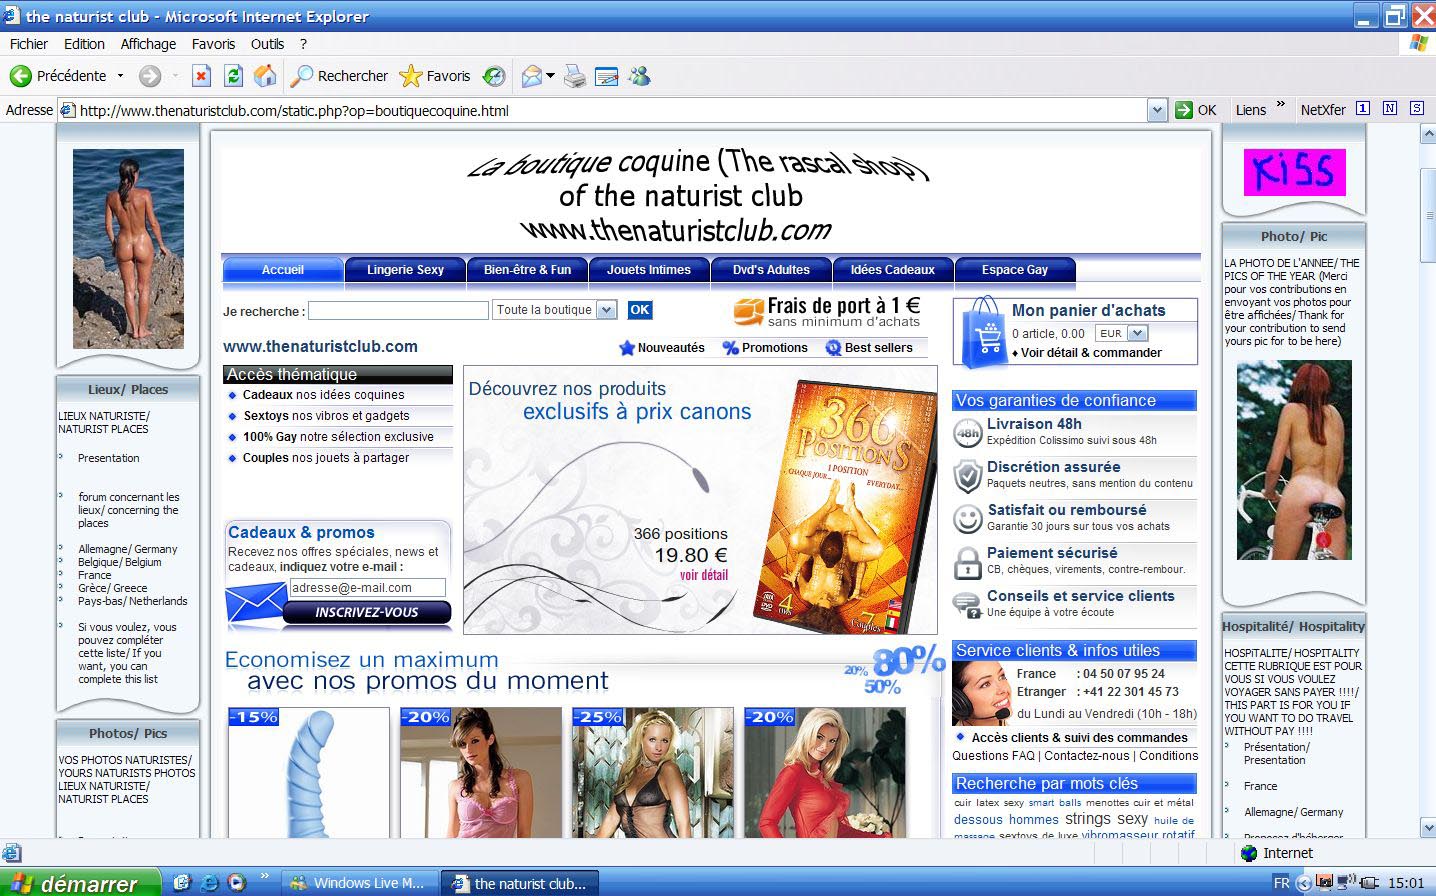The width and height of the screenshot is (1436, 896).
Task: Click 'voir détail' product link
Action: (x=704, y=575)
